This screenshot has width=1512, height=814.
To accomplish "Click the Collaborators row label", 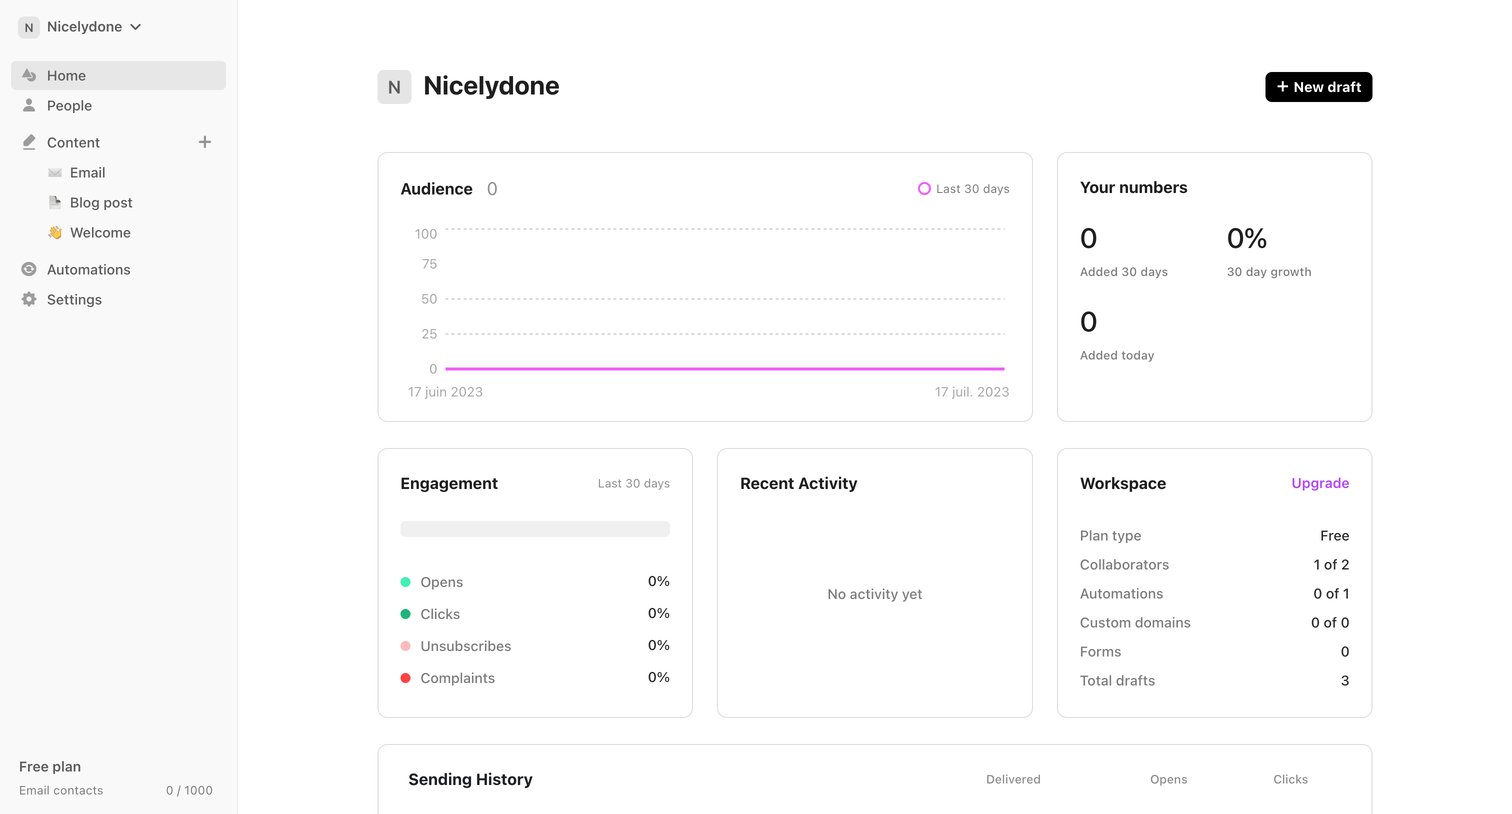I will pyautogui.click(x=1124, y=565).
